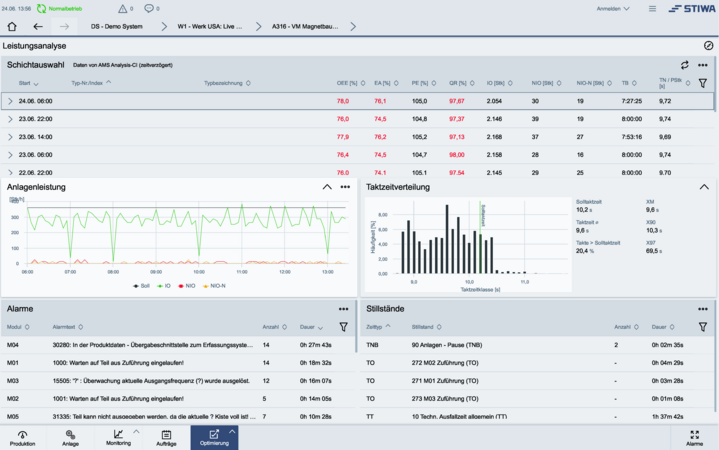719x450 pixels.
Task: Expand breadcrumb after DS - Demo System
Action: 164,27
